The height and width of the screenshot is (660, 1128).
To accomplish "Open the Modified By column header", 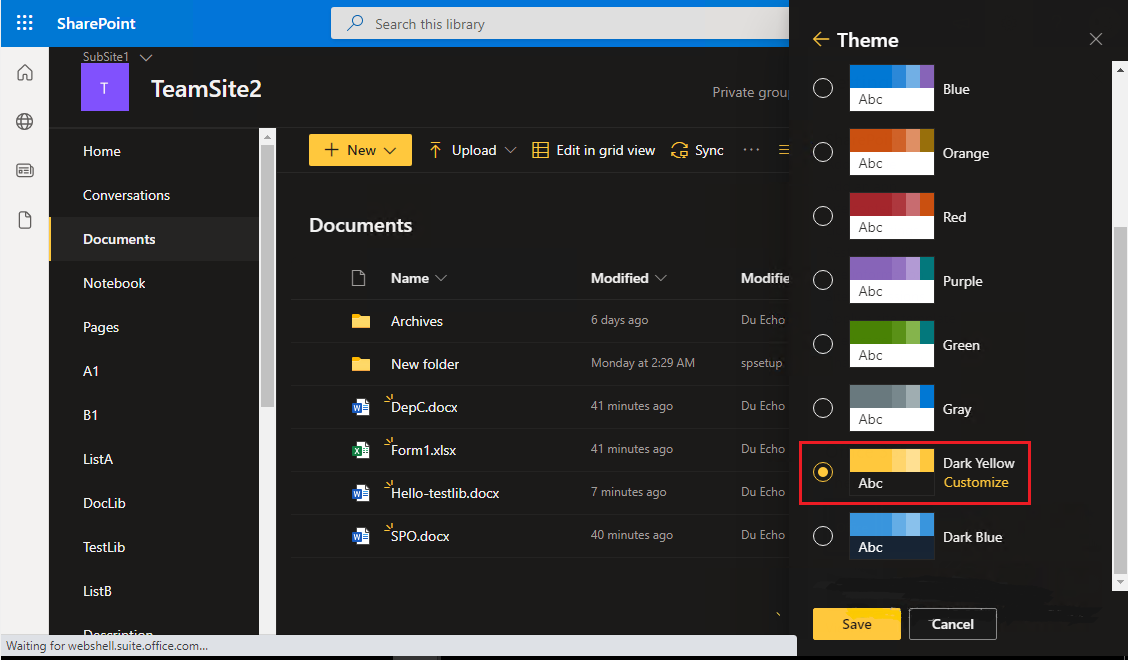I will (765, 278).
